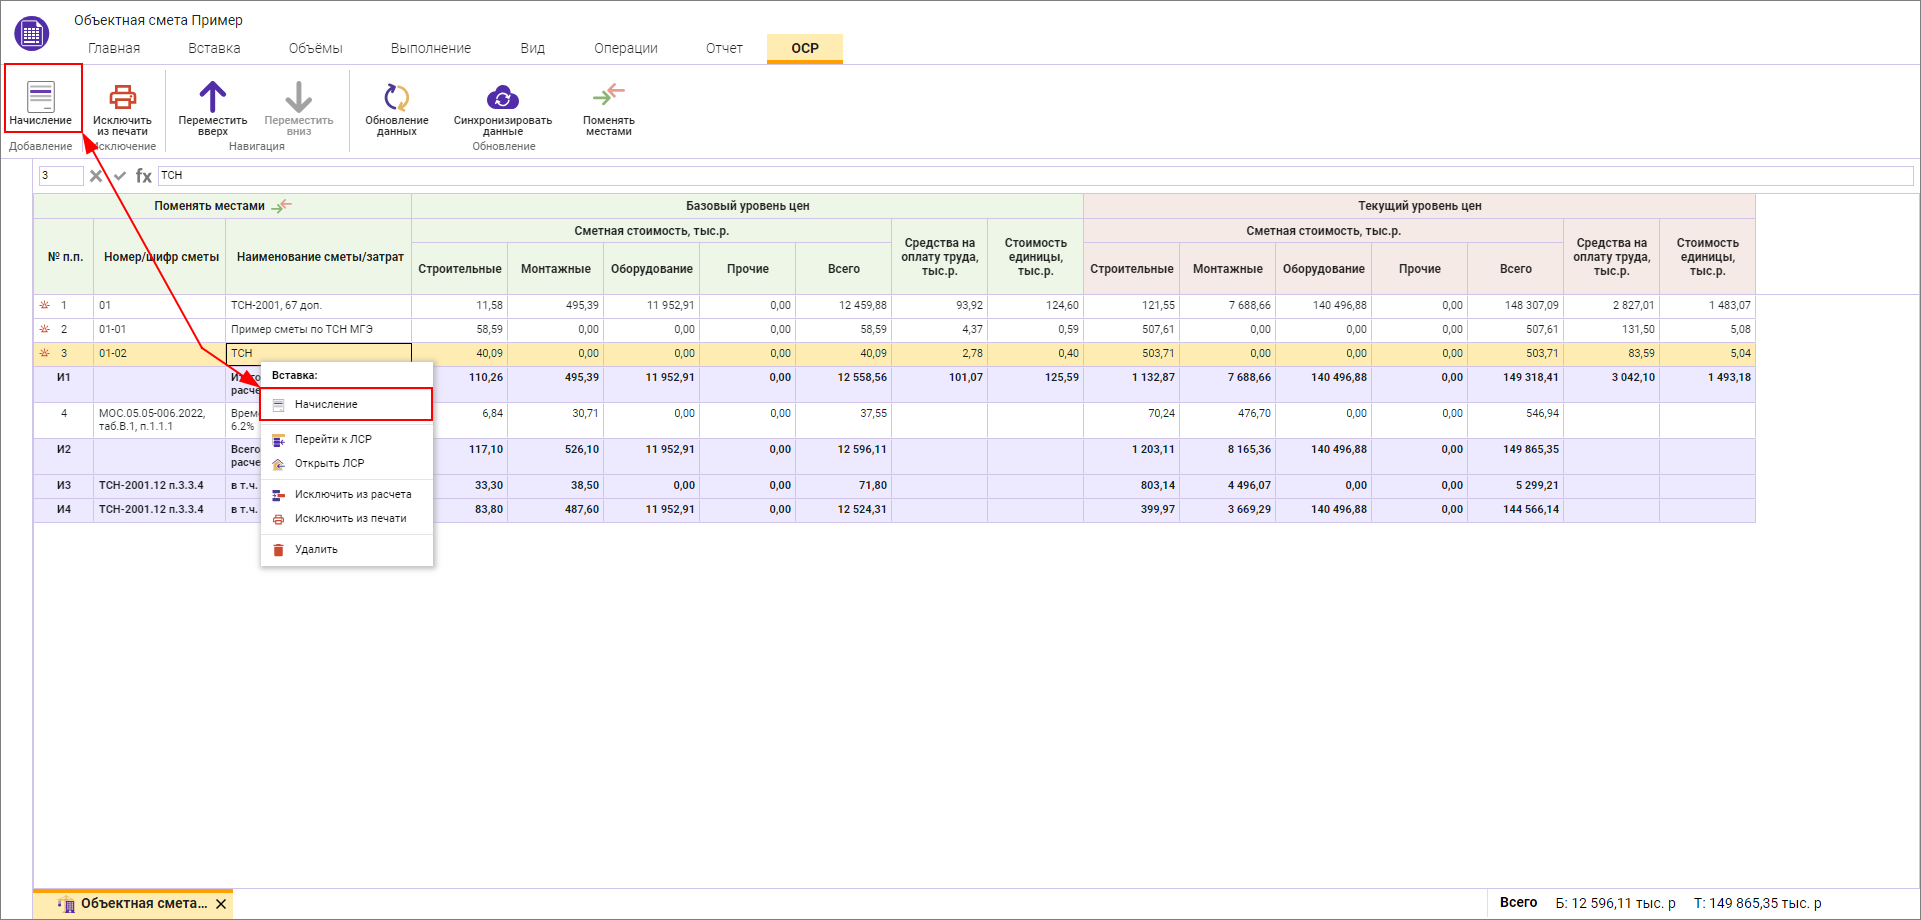Screen dimensions: 1921x920
Task: Click the Переместить вверх arrow button
Action: 213,109
